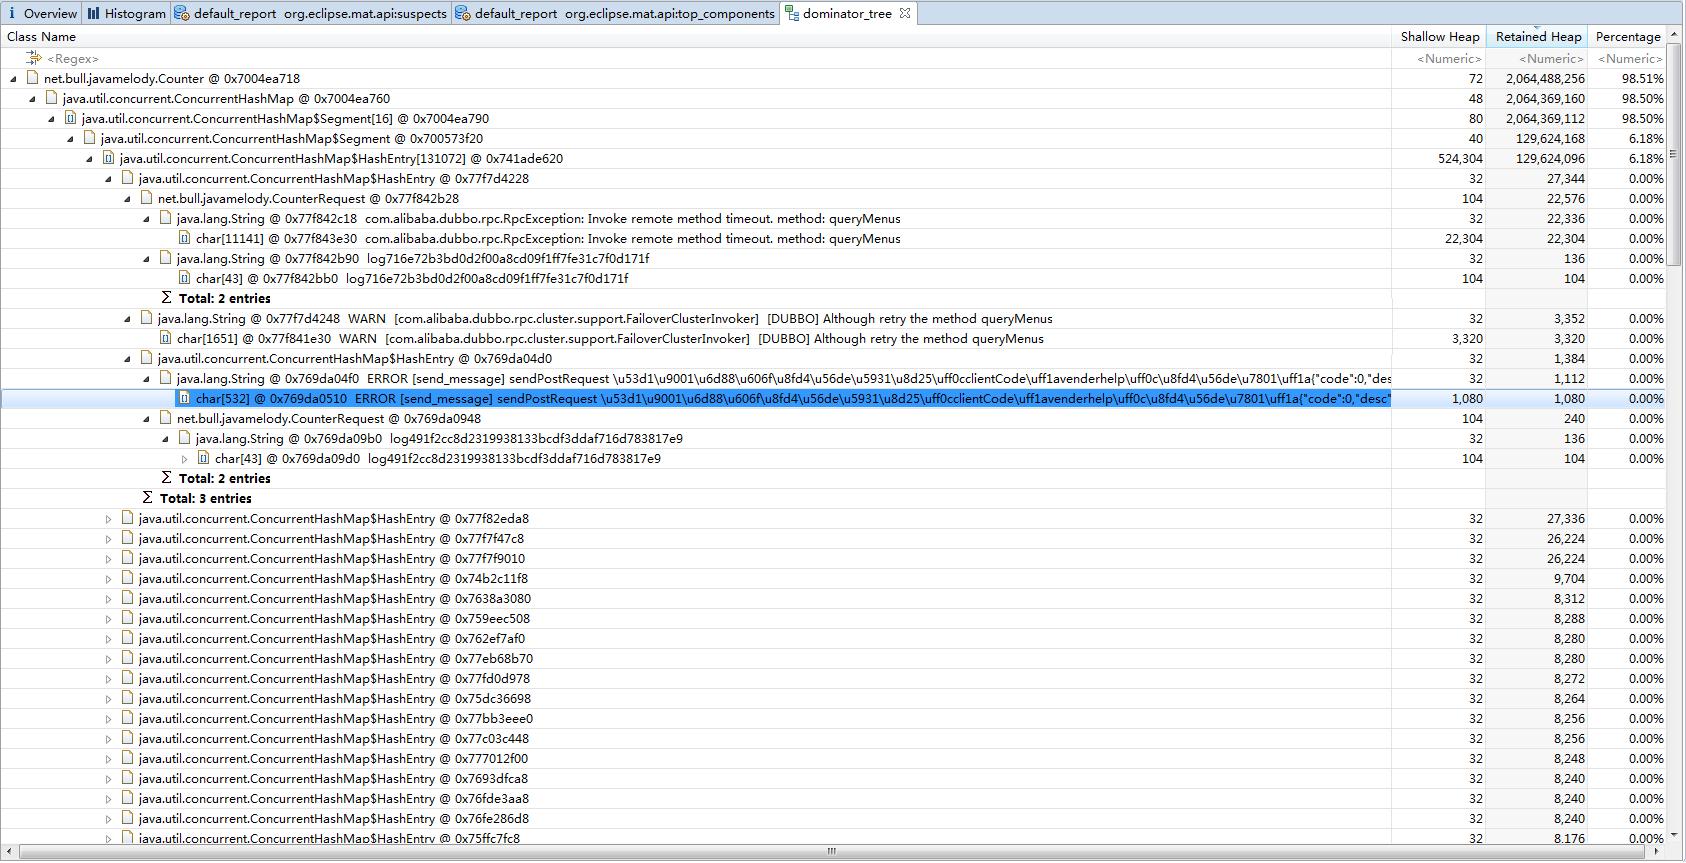This screenshot has width=1686, height=863.
Task: Click the tree icon on the dominator_tree tab
Action: click(791, 14)
